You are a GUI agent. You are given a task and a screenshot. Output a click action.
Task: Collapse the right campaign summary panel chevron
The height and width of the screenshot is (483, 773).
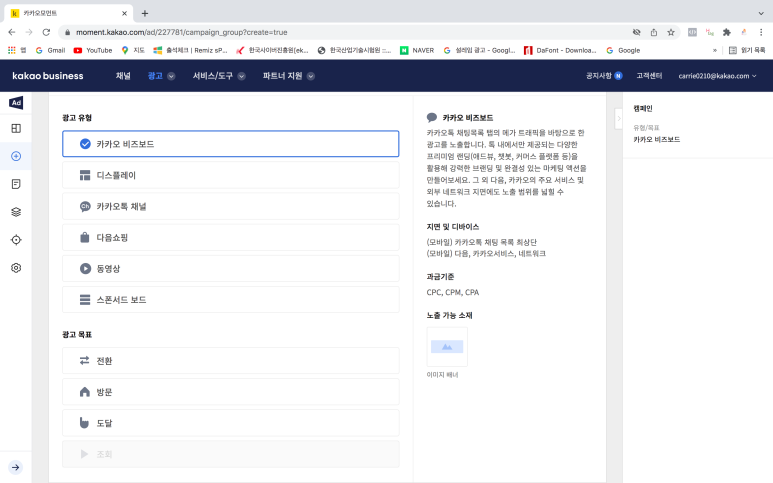pos(619,118)
